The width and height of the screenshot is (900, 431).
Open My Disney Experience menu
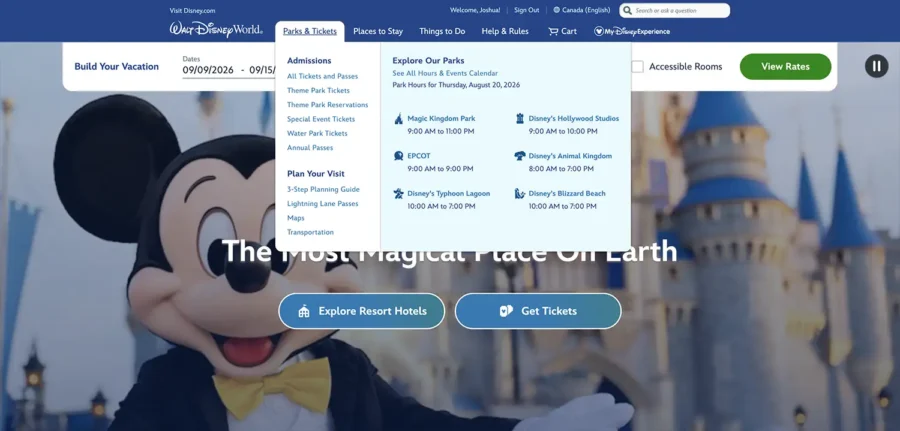point(632,32)
